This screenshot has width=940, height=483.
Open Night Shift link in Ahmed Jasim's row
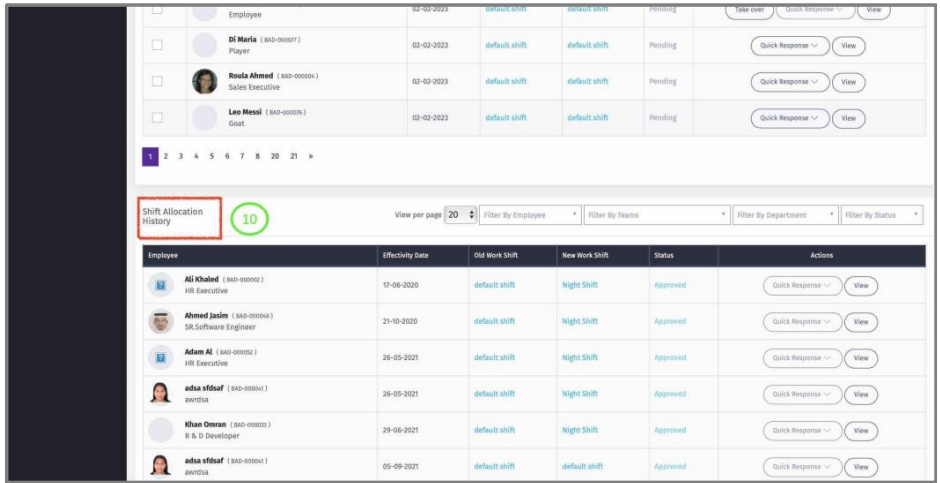click(579, 321)
